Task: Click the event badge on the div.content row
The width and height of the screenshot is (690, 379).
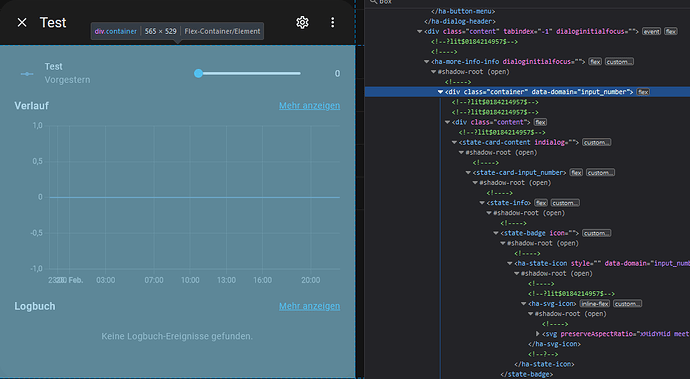Action: click(651, 31)
